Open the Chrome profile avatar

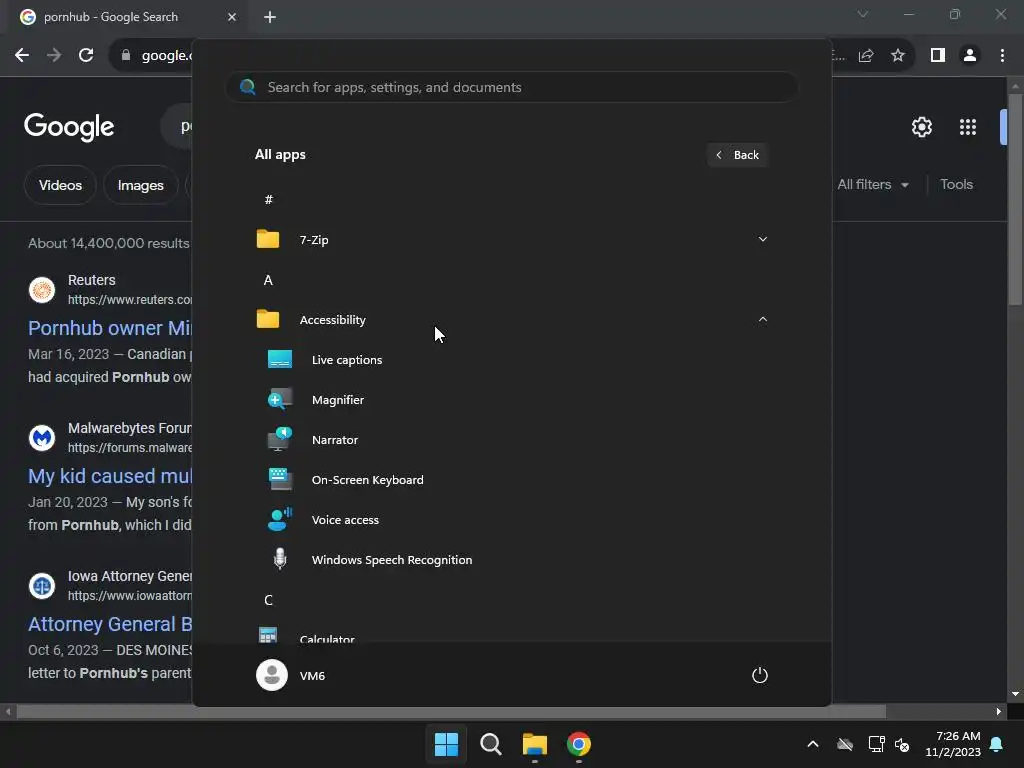point(970,56)
